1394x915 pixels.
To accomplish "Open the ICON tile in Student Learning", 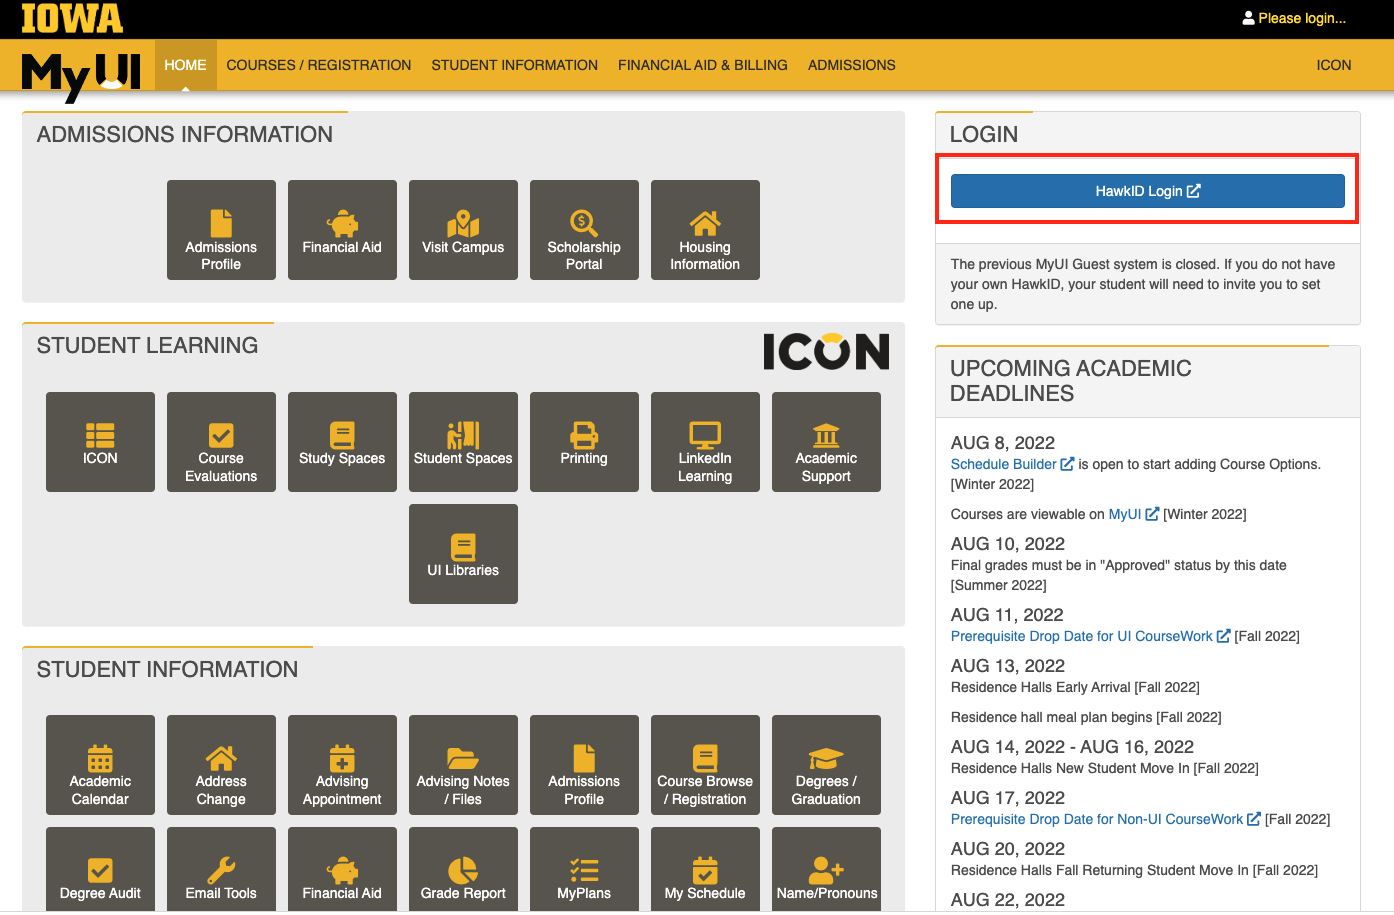I will [100, 442].
